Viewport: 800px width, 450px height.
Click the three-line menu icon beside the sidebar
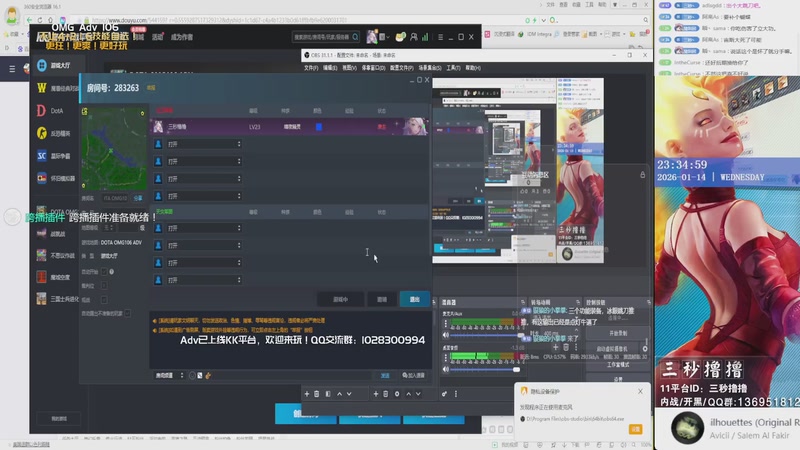(x=12, y=68)
